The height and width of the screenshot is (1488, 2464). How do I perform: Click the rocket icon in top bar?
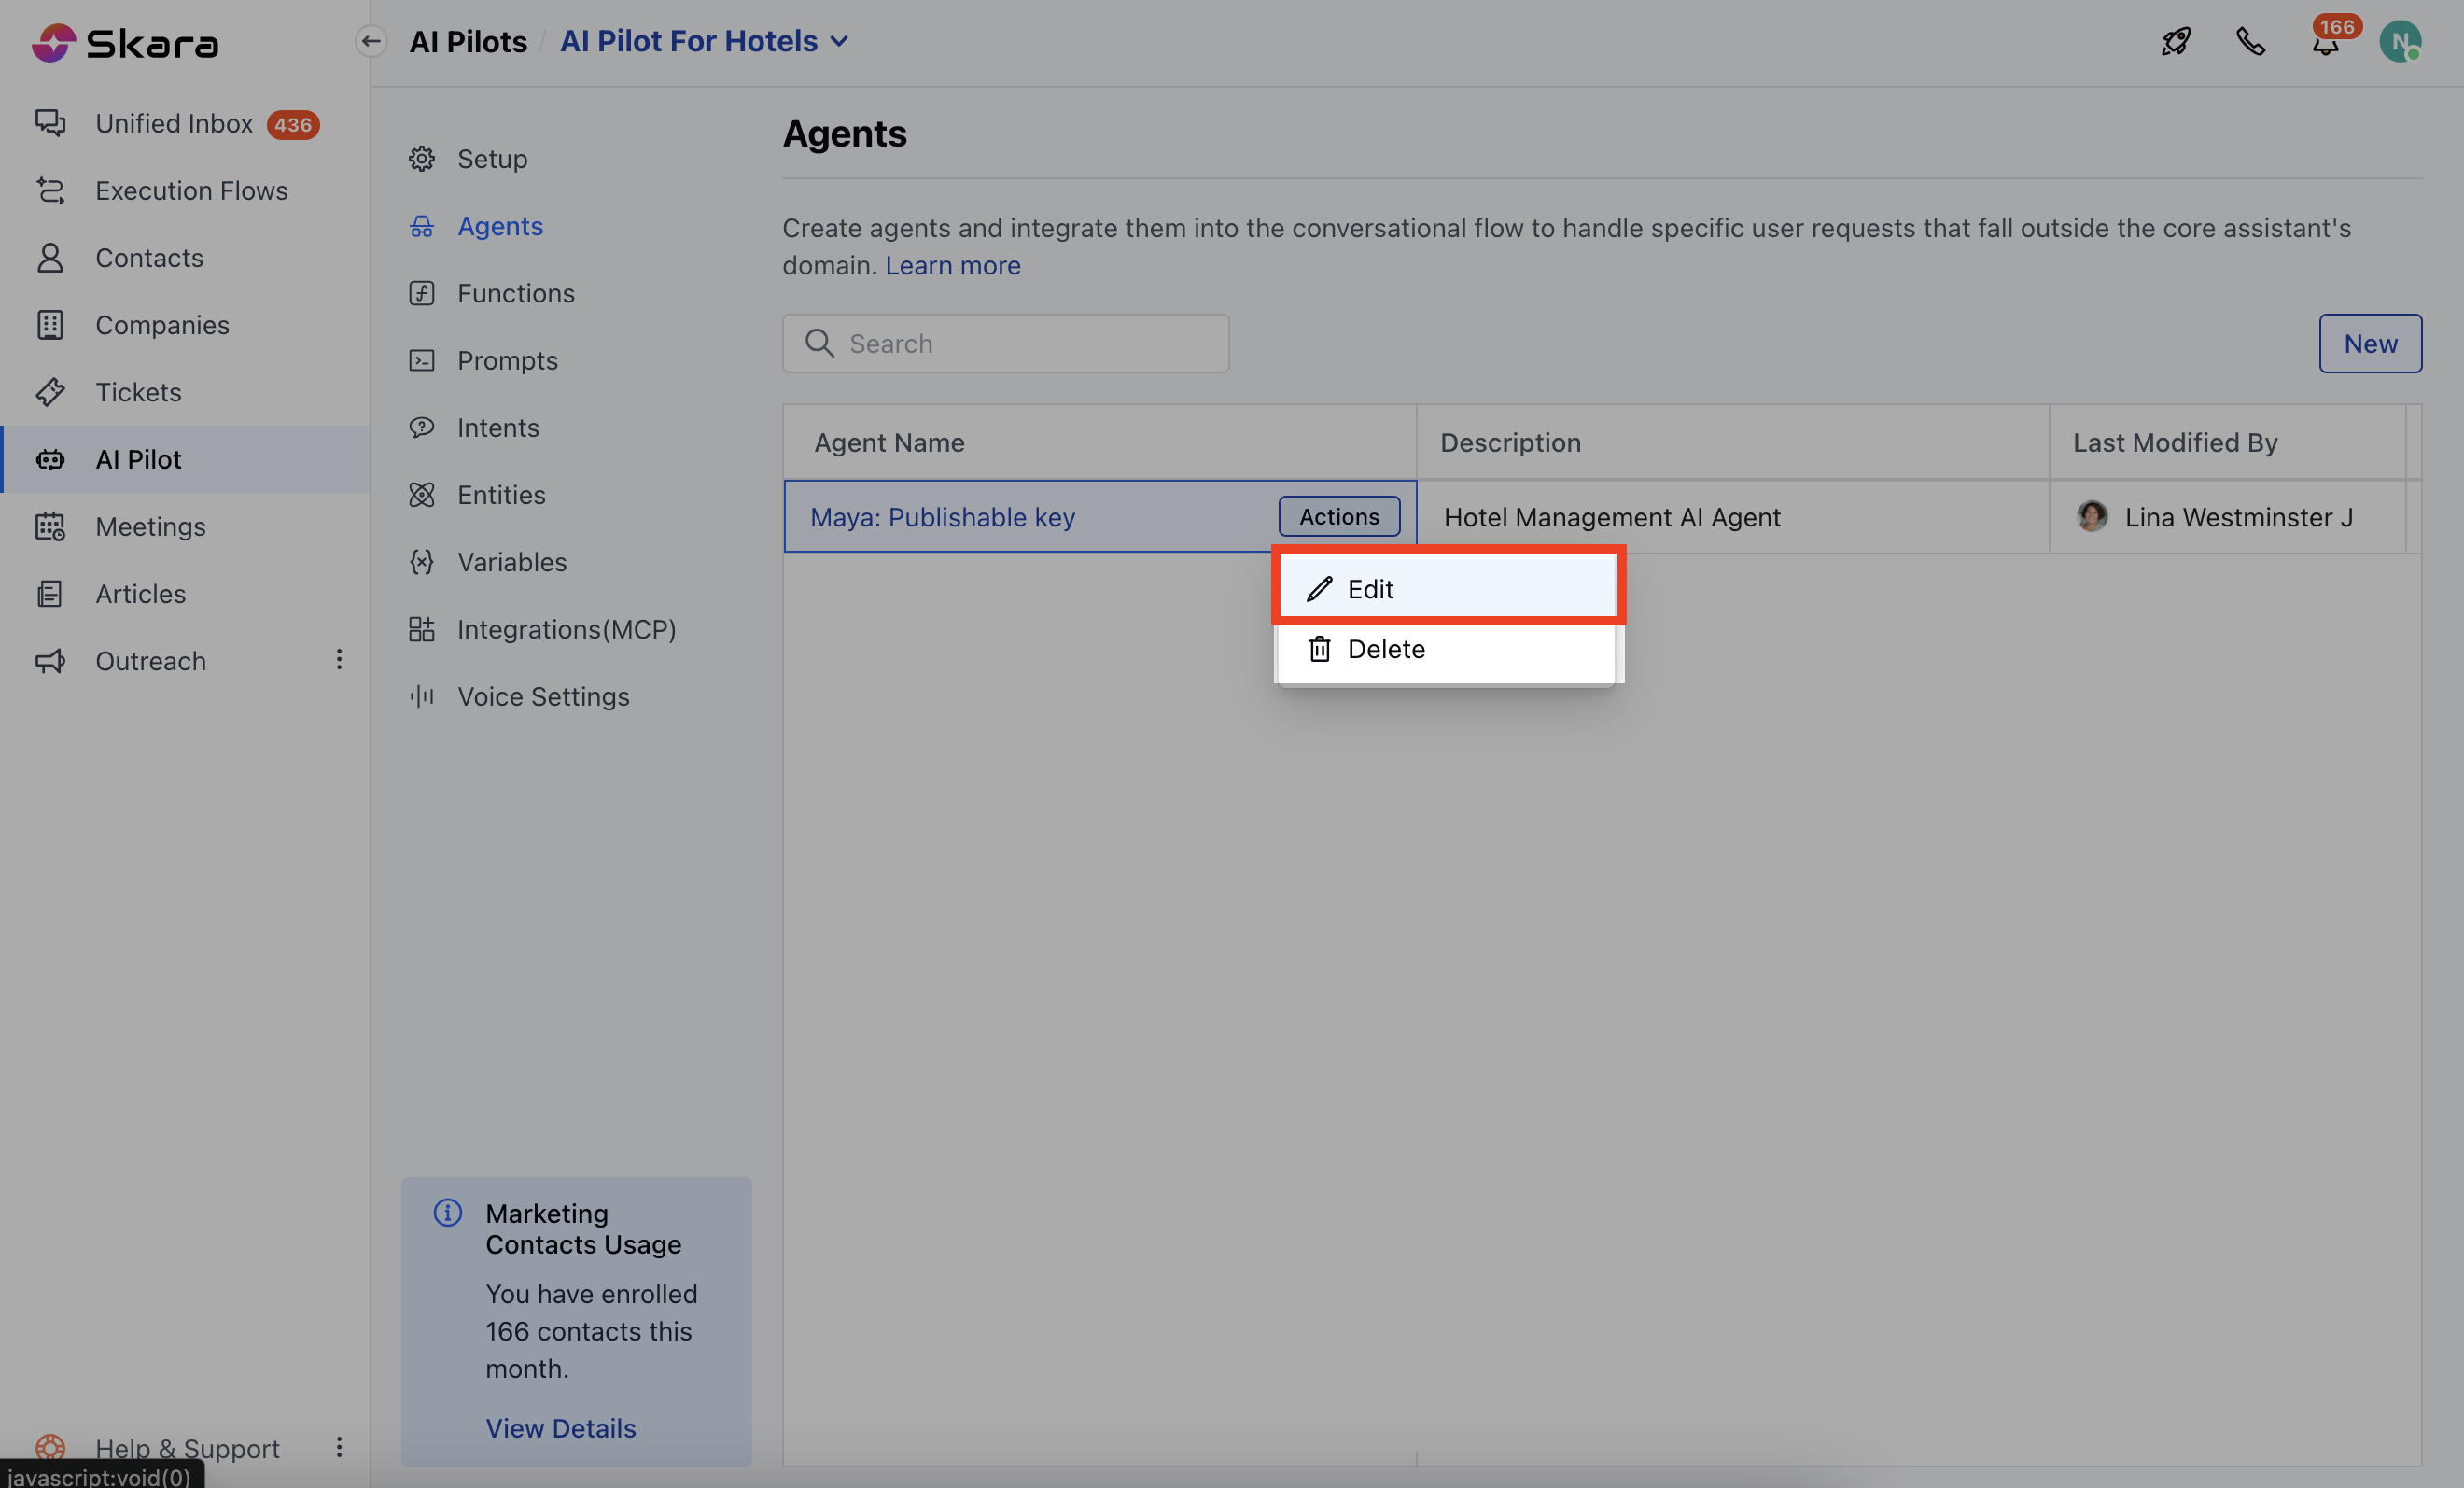click(x=2176, y=41)
